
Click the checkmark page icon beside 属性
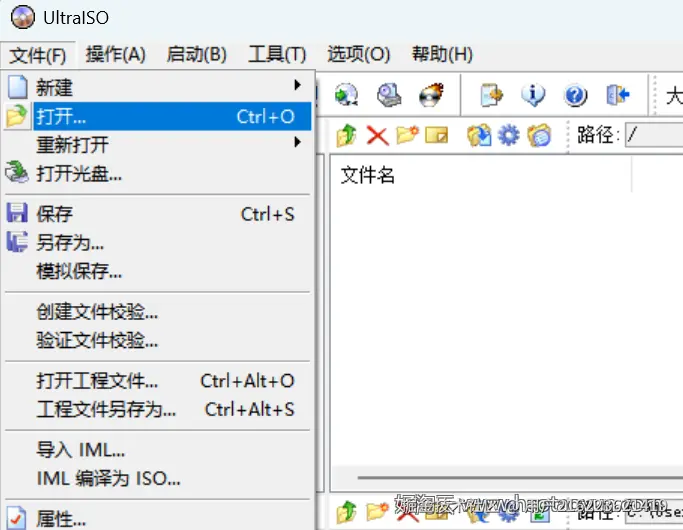(17, 518)
